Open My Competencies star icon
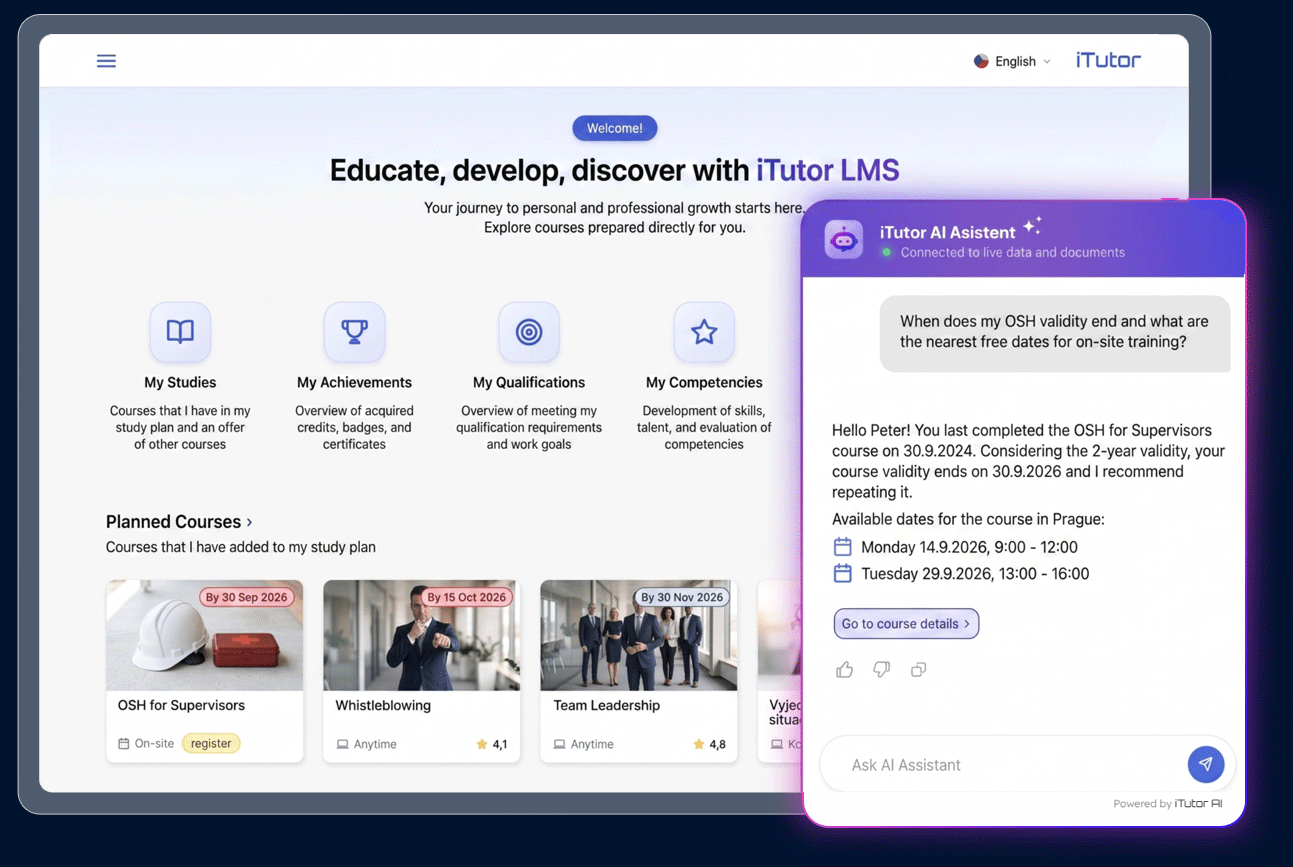 [704, 332]
